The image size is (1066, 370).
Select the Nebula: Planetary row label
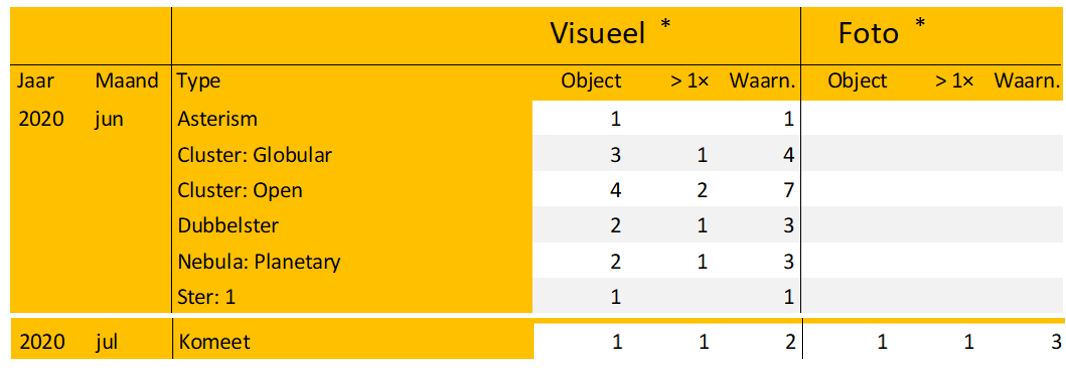[258, 262]
